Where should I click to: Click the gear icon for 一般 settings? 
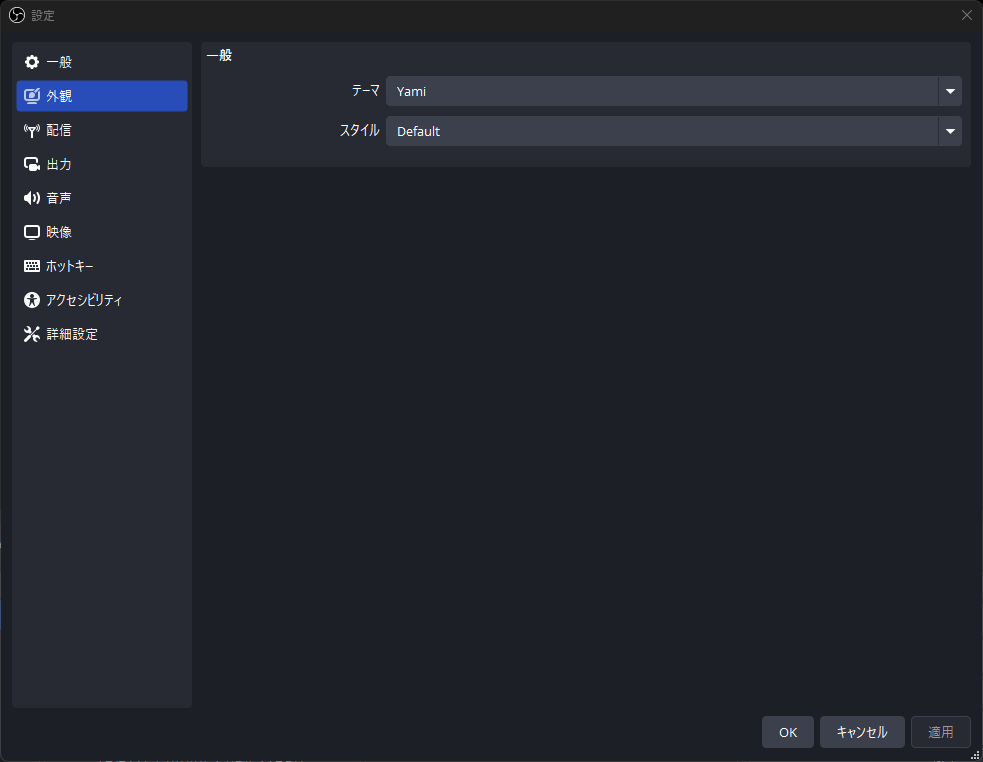31,62
